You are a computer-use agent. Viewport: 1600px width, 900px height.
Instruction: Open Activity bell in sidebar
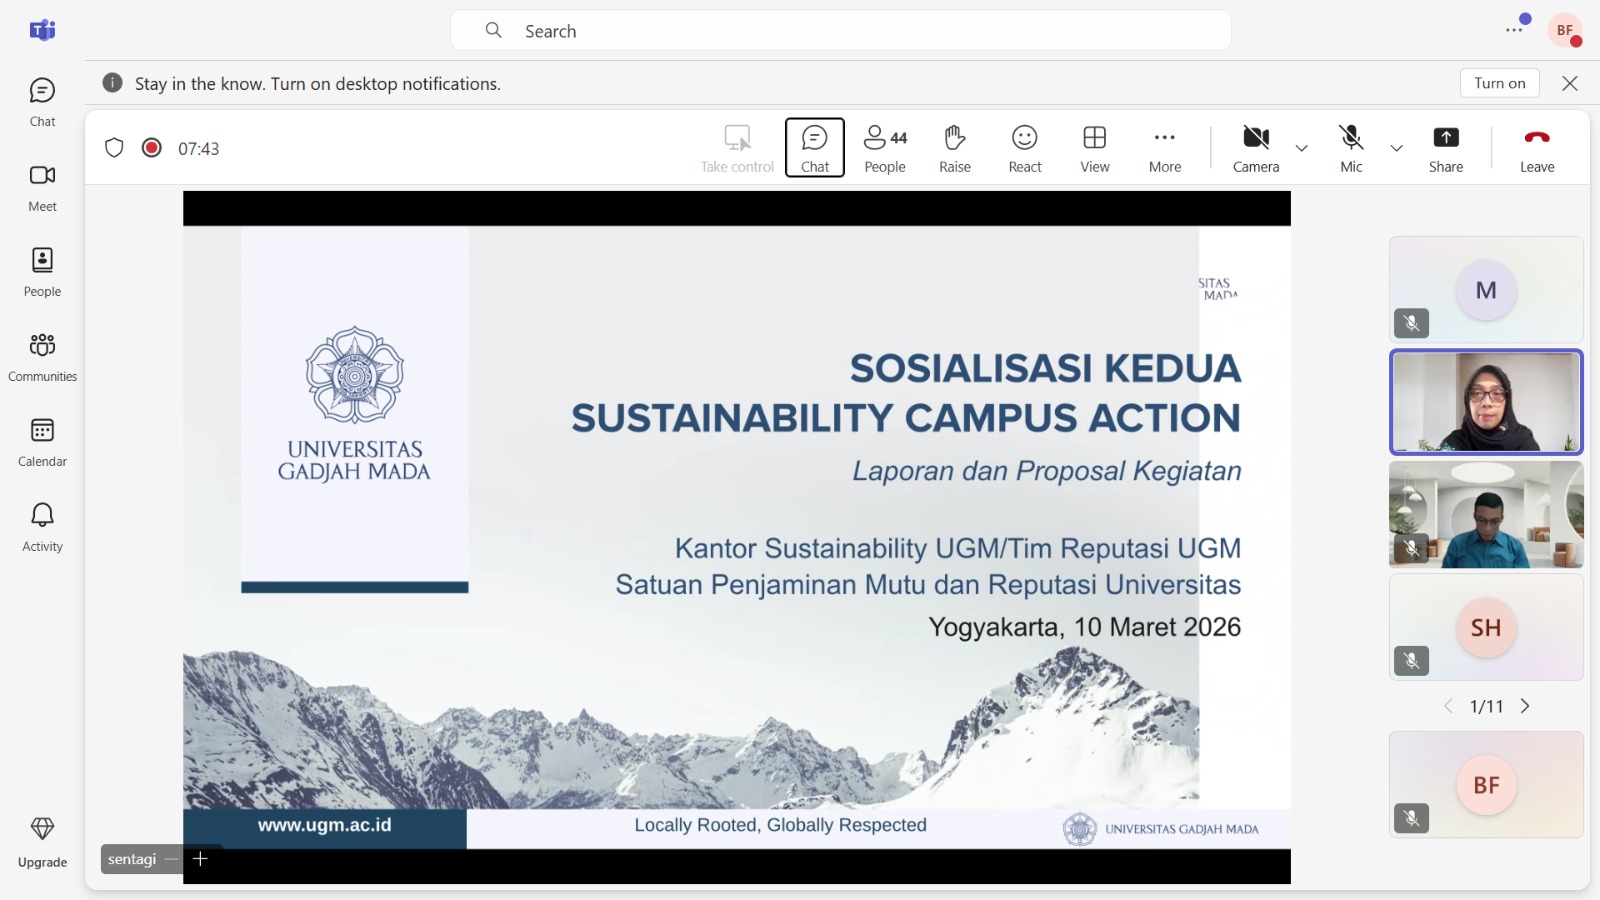(42, 526)
